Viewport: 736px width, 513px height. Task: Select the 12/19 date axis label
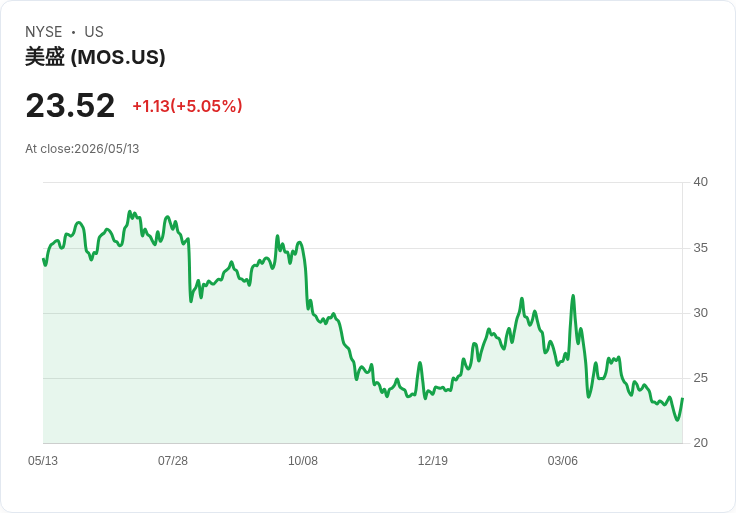[x=433, y=461]
